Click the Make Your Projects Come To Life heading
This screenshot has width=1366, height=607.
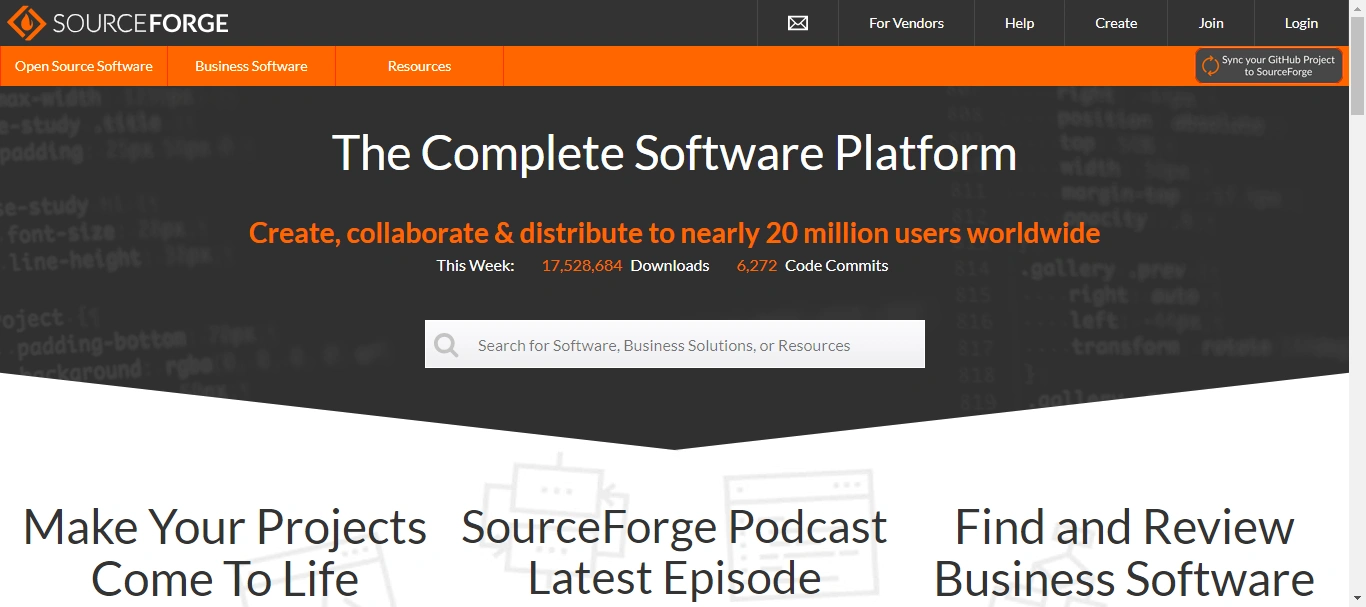[x=225, y=553]
